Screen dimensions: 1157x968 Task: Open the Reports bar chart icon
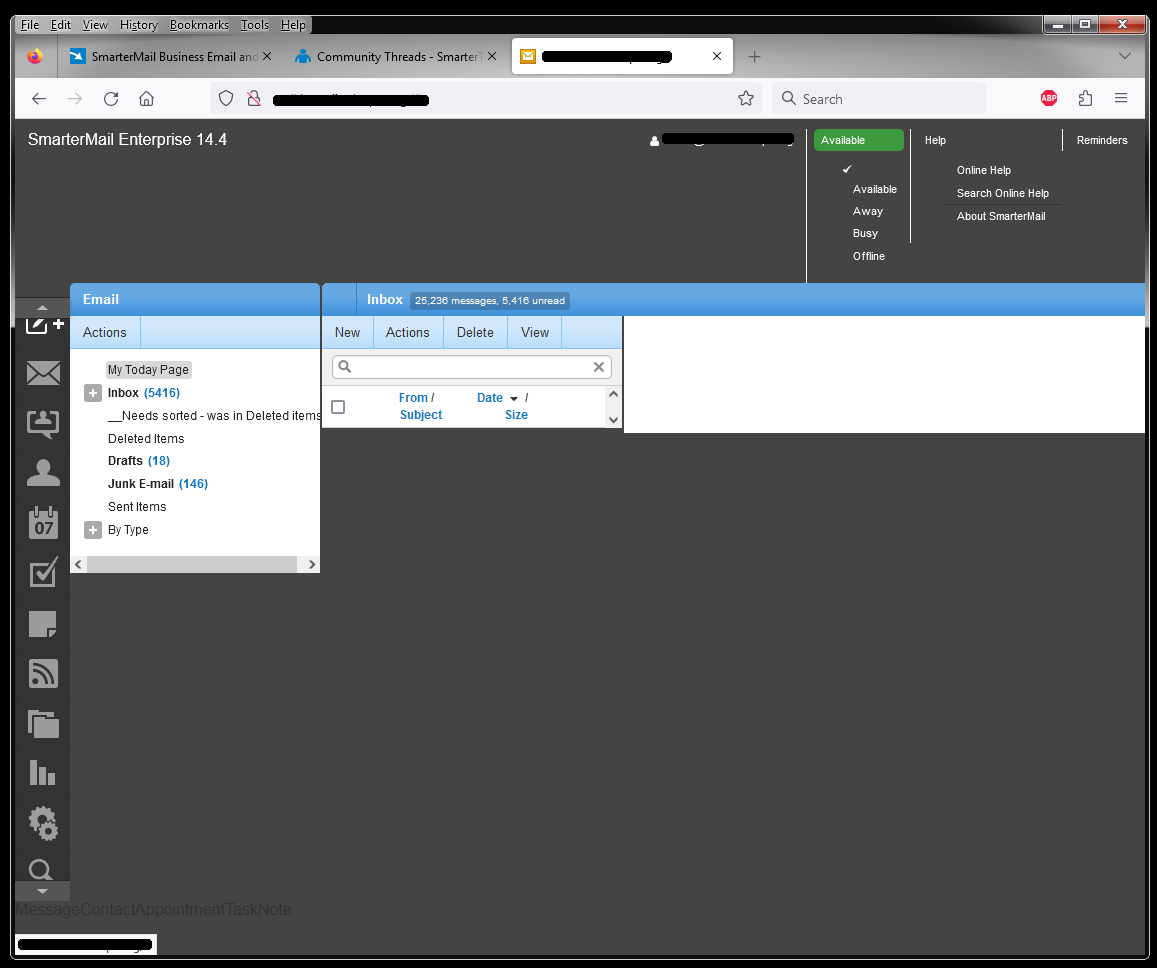(43, 772)
